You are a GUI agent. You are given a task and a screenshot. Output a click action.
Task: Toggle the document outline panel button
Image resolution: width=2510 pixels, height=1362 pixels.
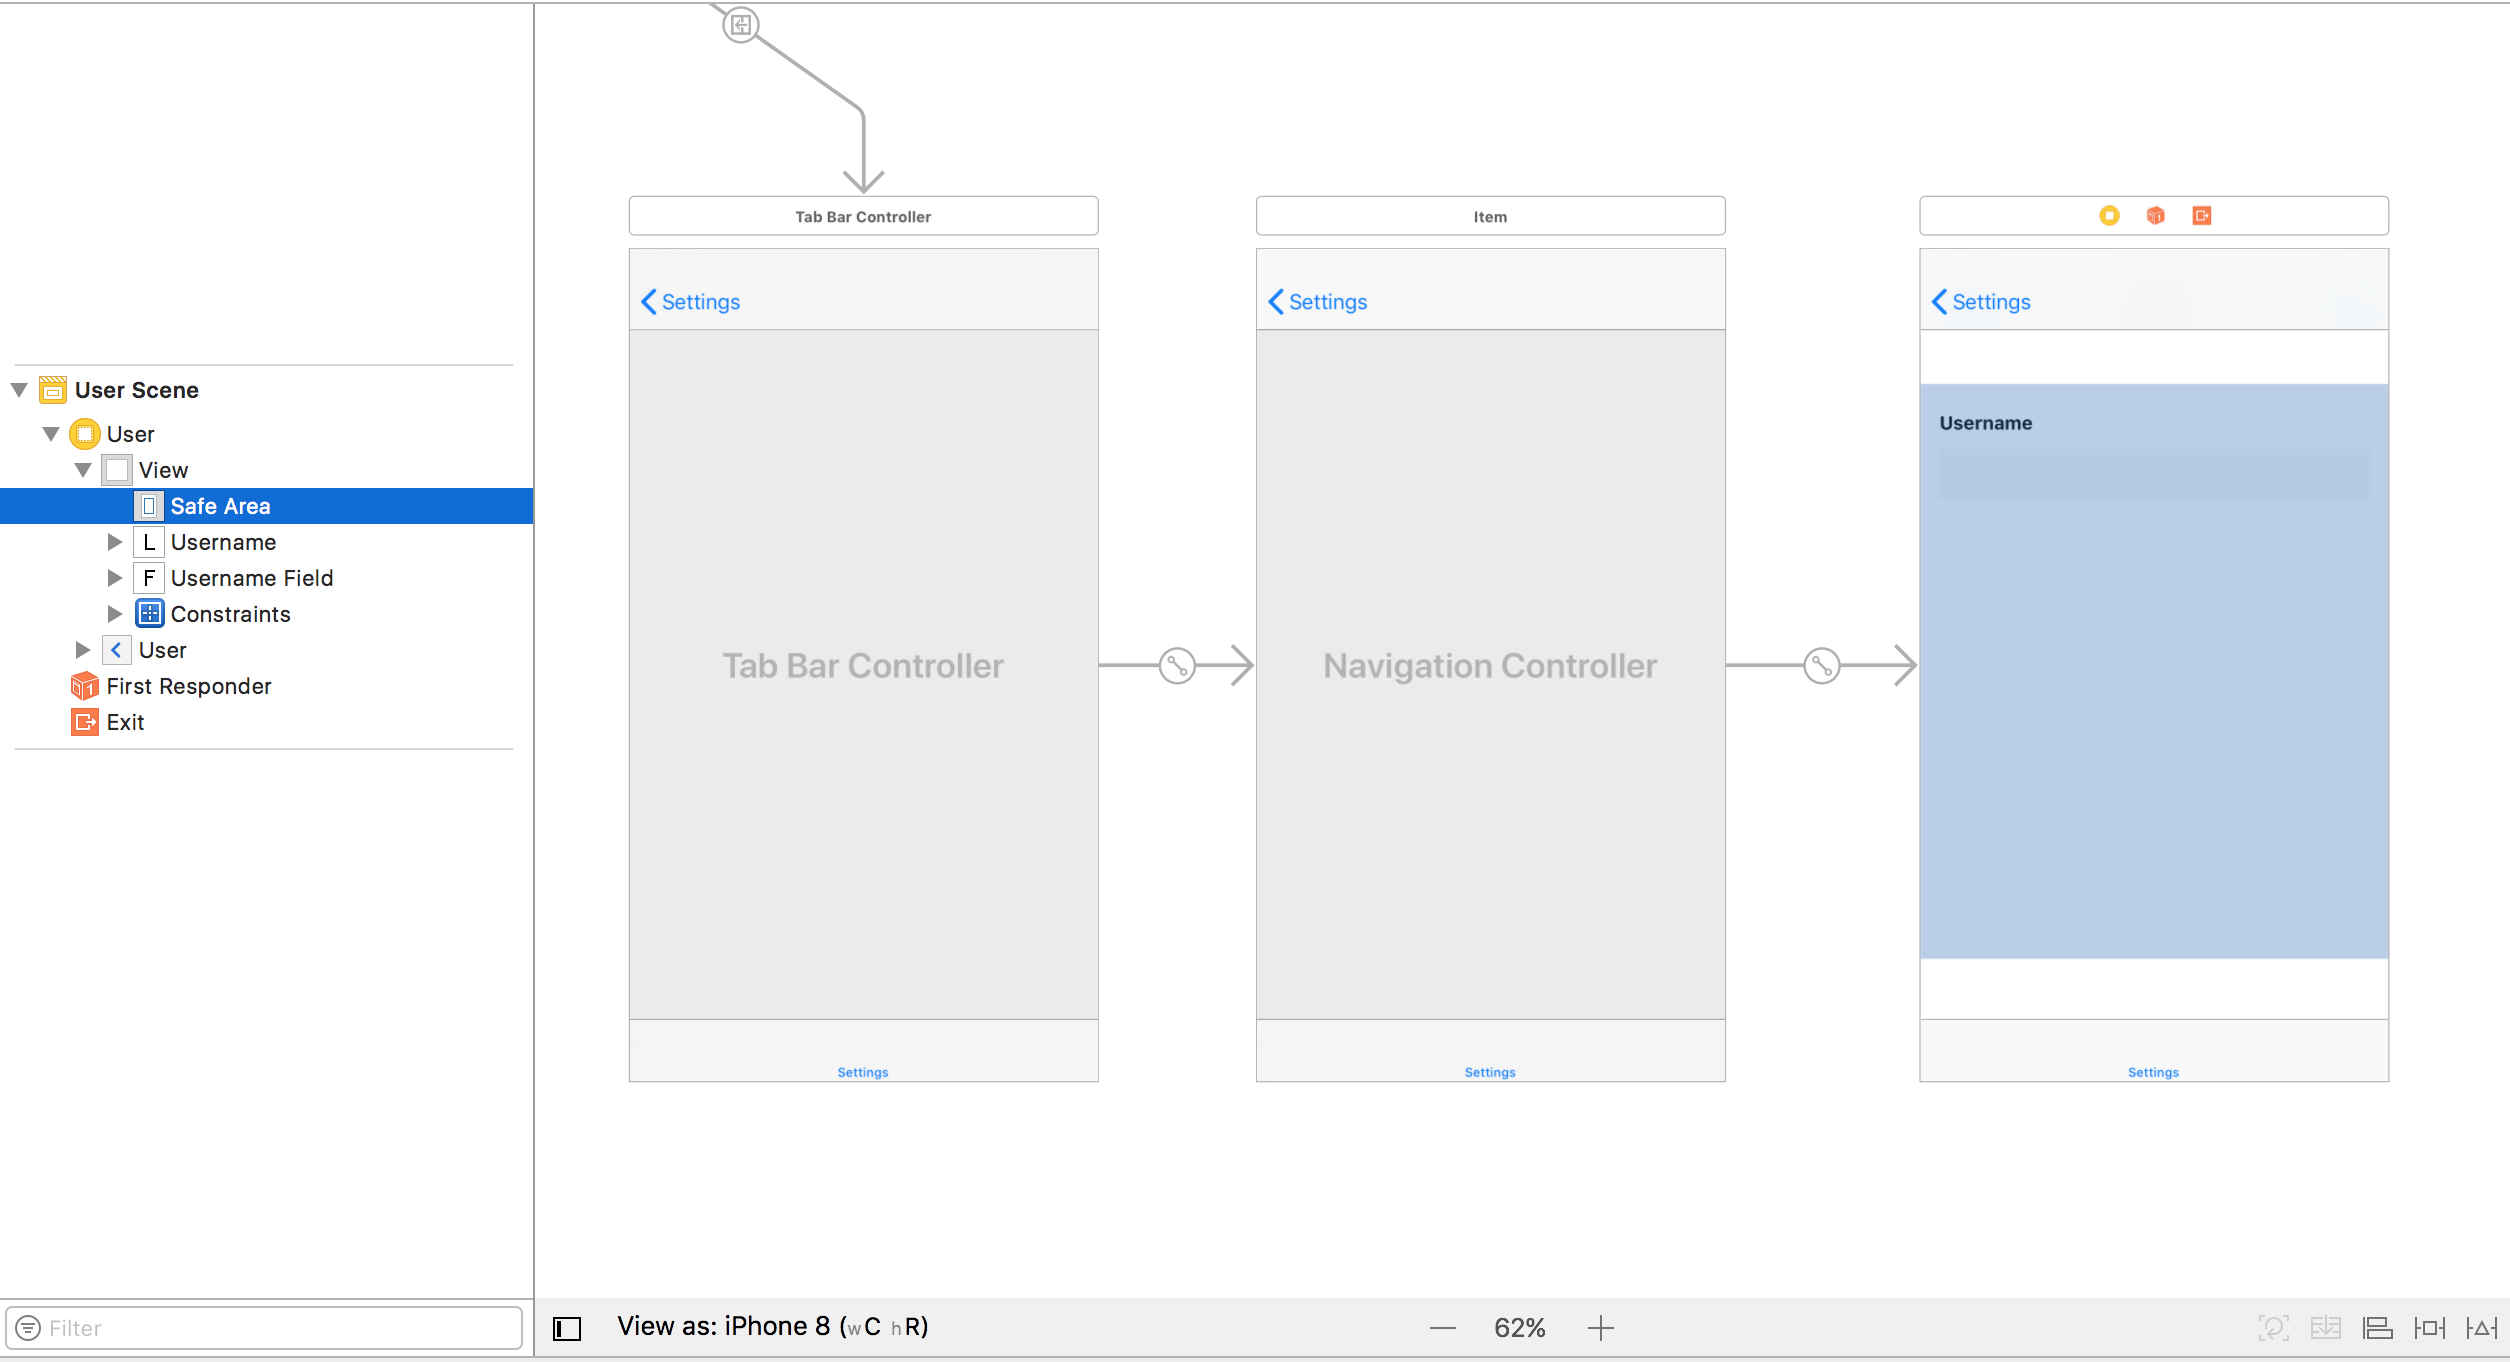pyautogui.click(x=567, y=1328)
